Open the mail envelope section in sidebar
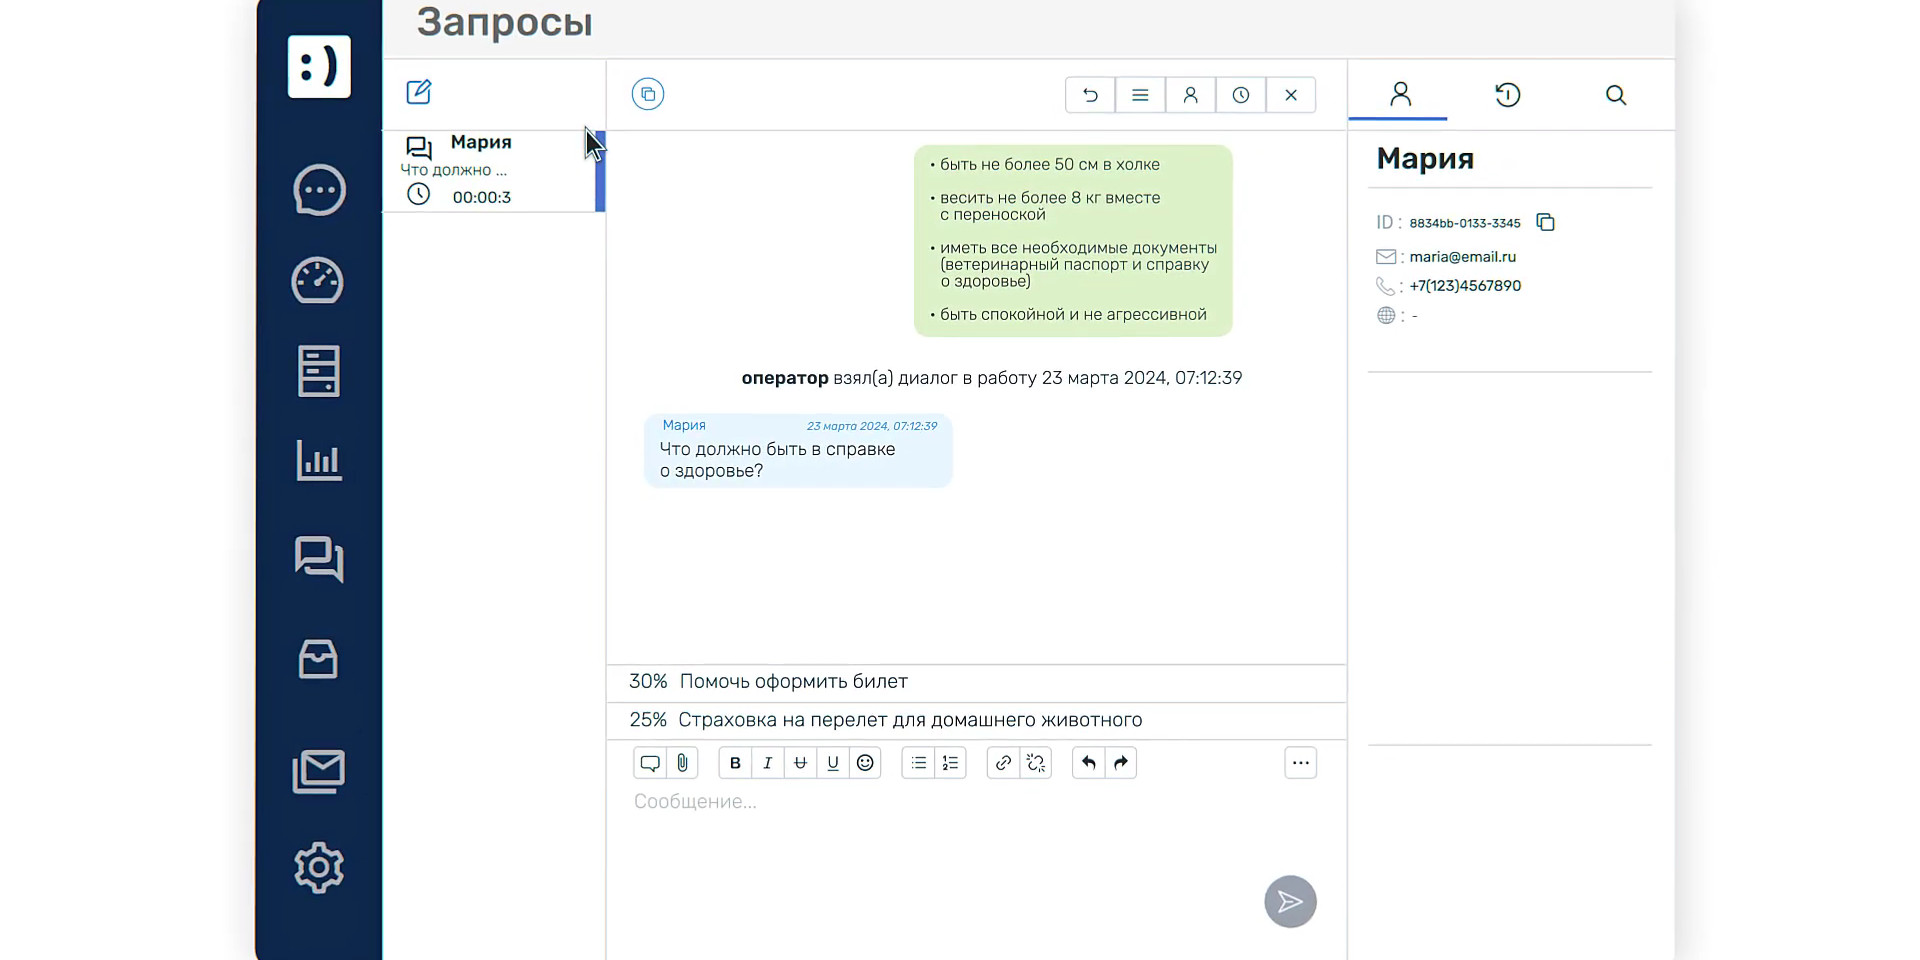 click(x=318, y=772)
